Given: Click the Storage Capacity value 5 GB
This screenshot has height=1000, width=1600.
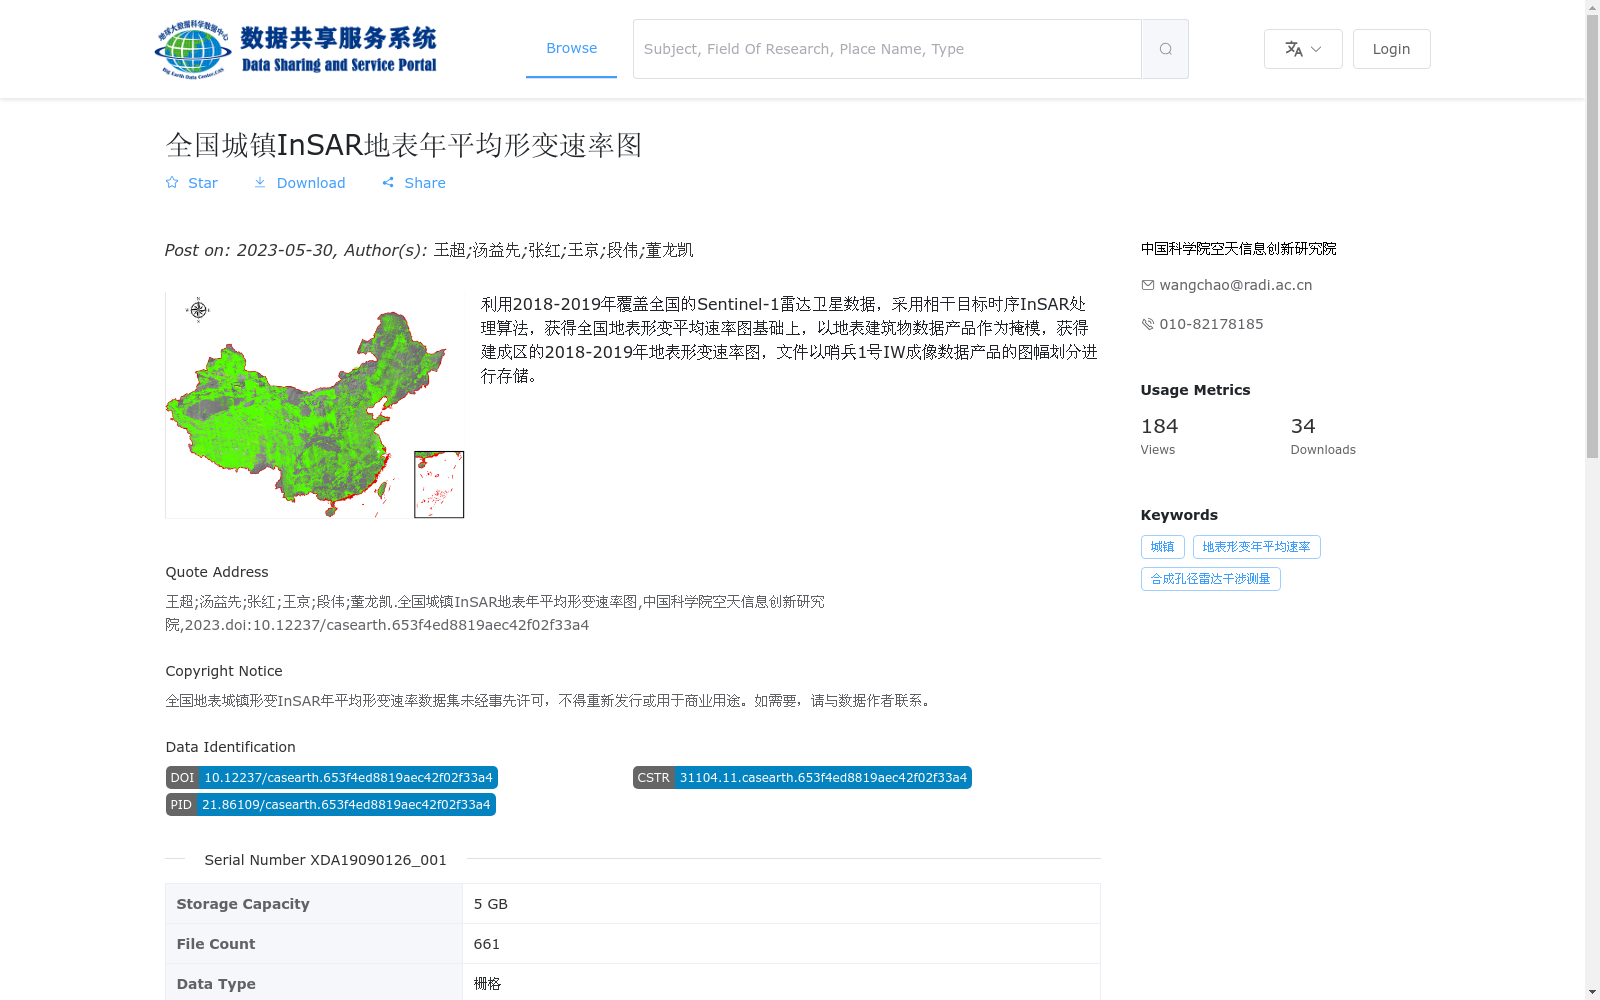Looking at the screenshot, I should tap(491, 904).
